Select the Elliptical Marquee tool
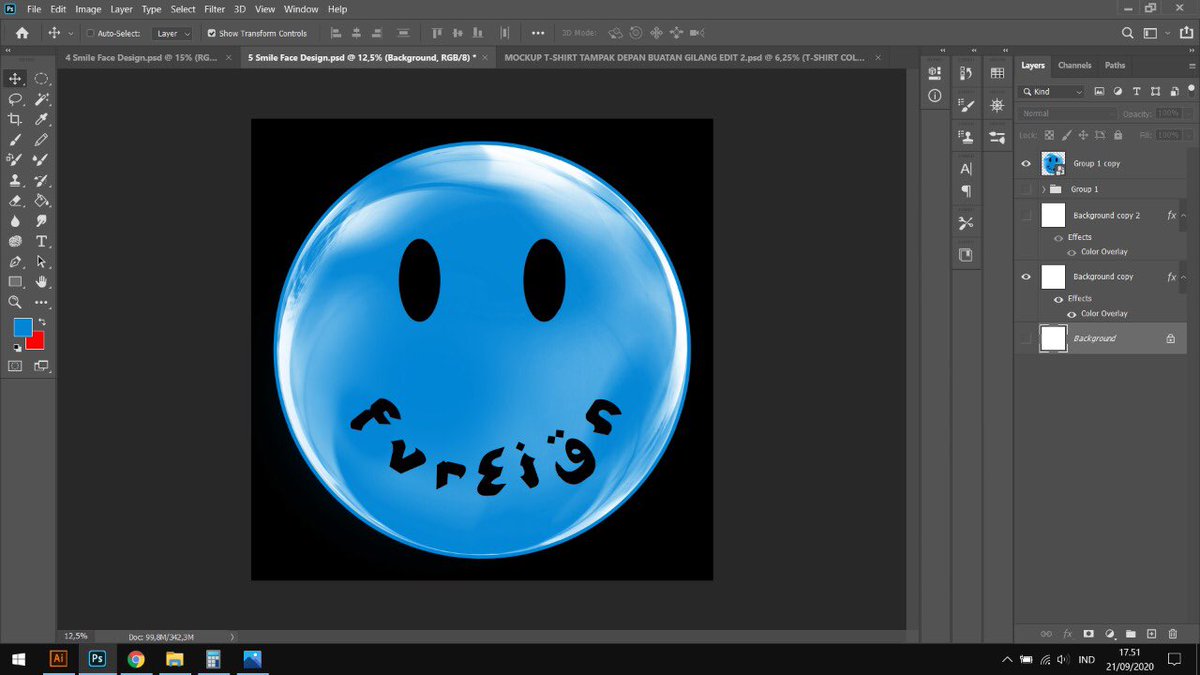The image size is (1200, 675). (x=42, y=79)
